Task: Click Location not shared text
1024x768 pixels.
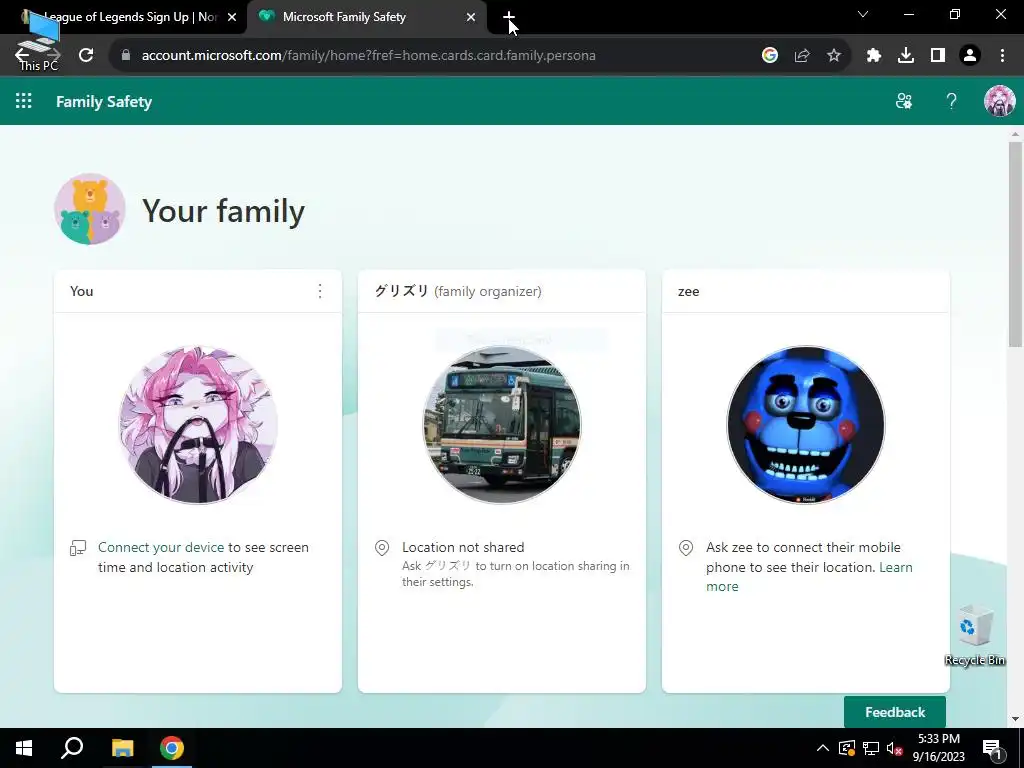Action: click(463, 547)
